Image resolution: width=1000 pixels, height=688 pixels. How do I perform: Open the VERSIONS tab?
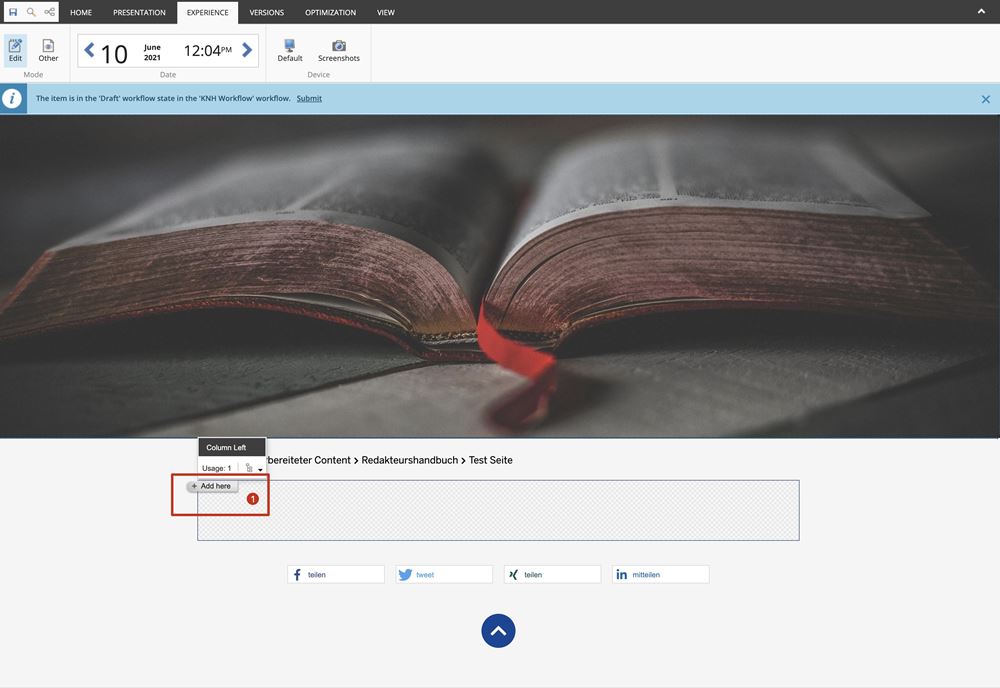[x=266, y=13]
